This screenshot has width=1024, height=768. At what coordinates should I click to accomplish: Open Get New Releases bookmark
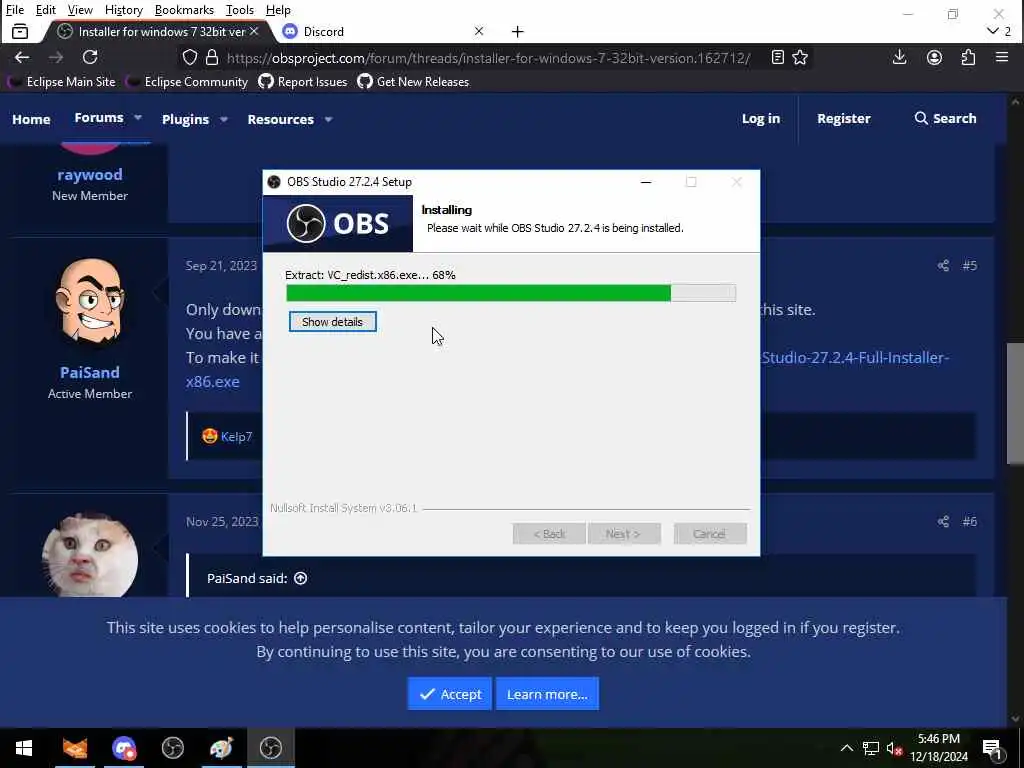click(x=413, y=82)
